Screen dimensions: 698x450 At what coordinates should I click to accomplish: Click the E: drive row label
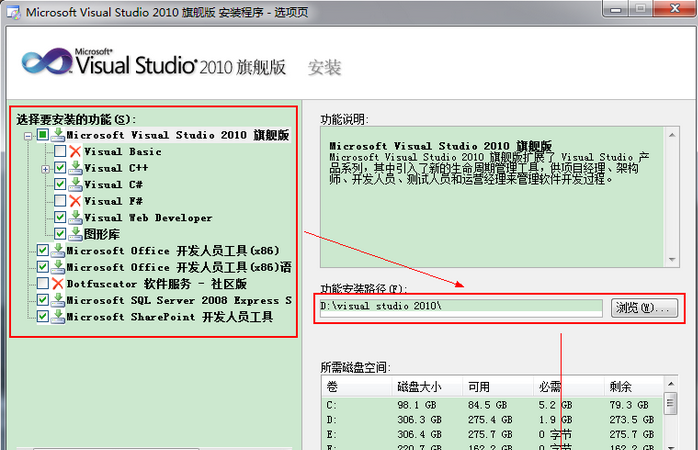(x=332, y=434)
